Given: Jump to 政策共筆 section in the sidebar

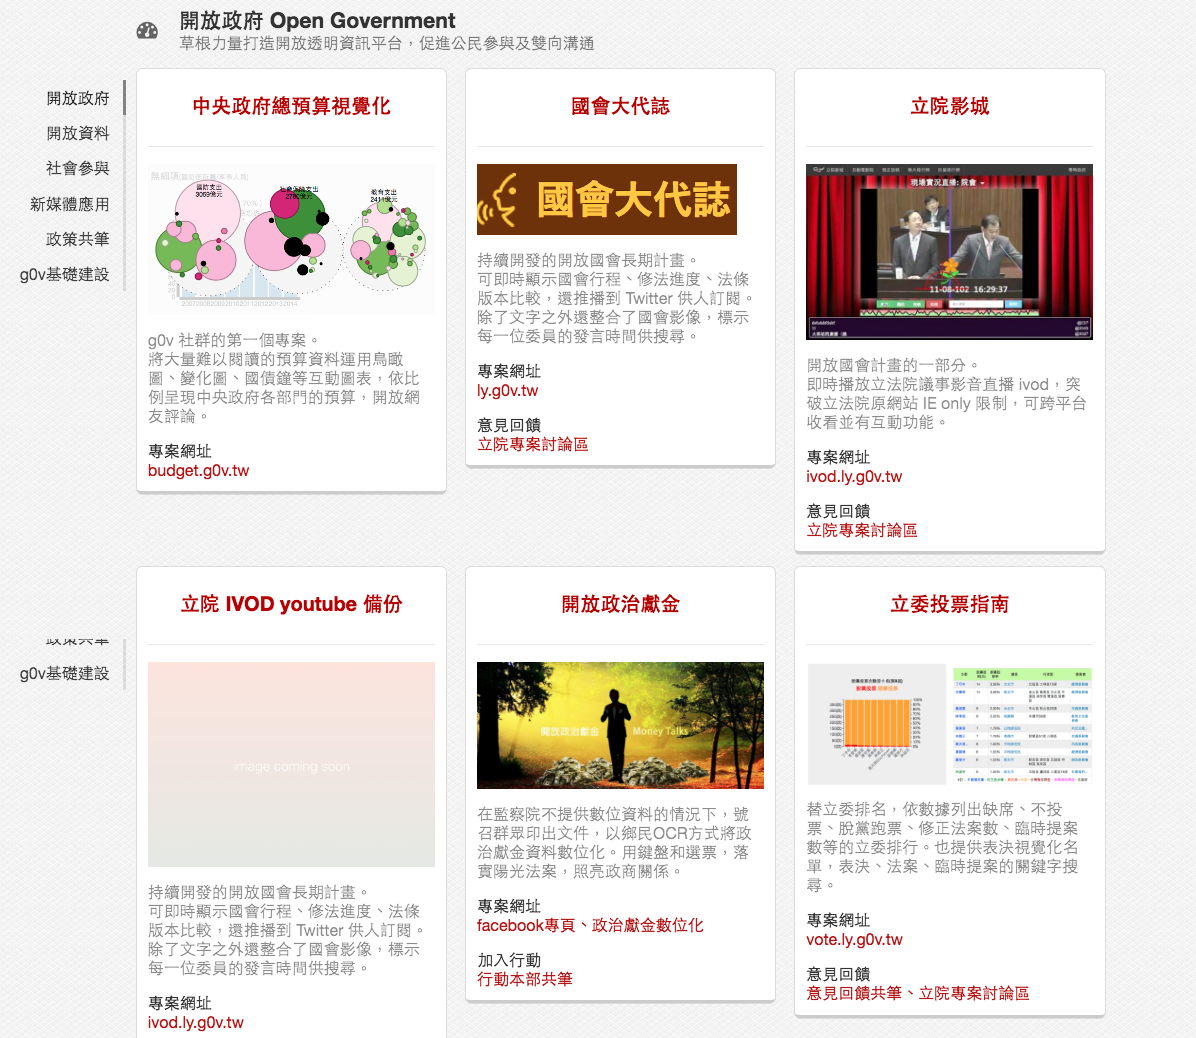Looking at the screenshot, I should pyautogui.click(x=78, y=239).
